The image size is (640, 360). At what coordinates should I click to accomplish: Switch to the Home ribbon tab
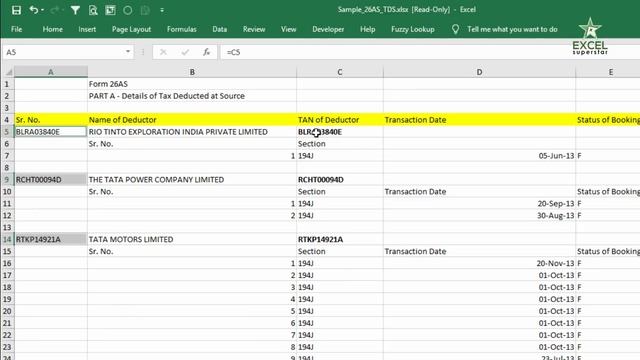point(53,29)
